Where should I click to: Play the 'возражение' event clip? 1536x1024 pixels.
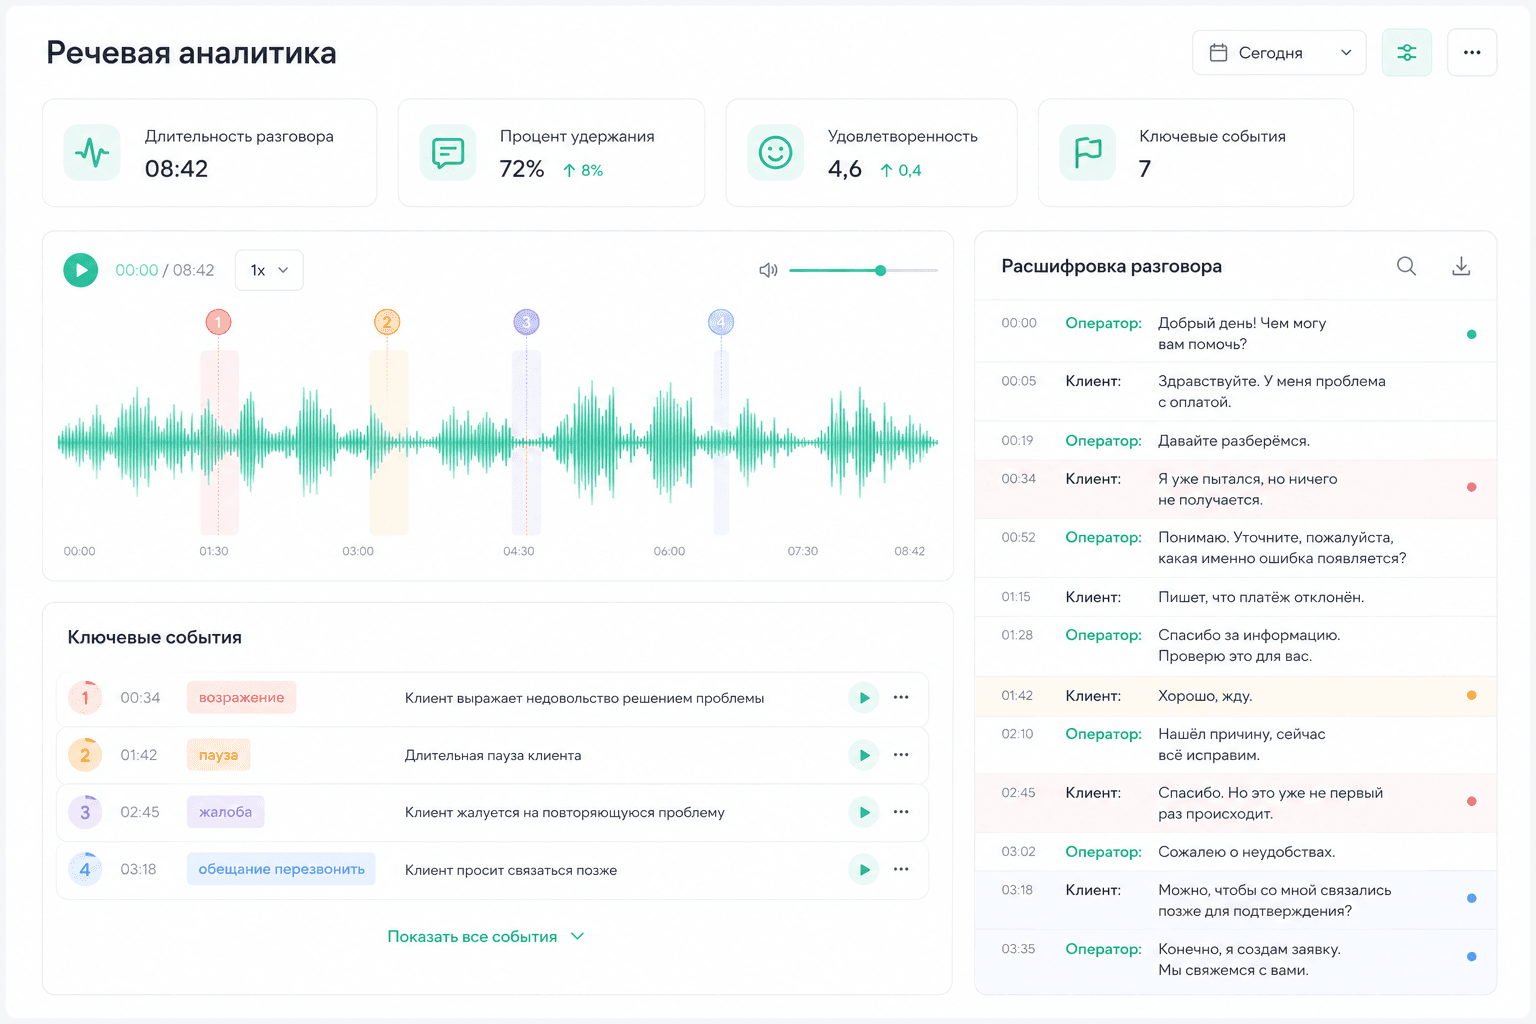point(864,698)
